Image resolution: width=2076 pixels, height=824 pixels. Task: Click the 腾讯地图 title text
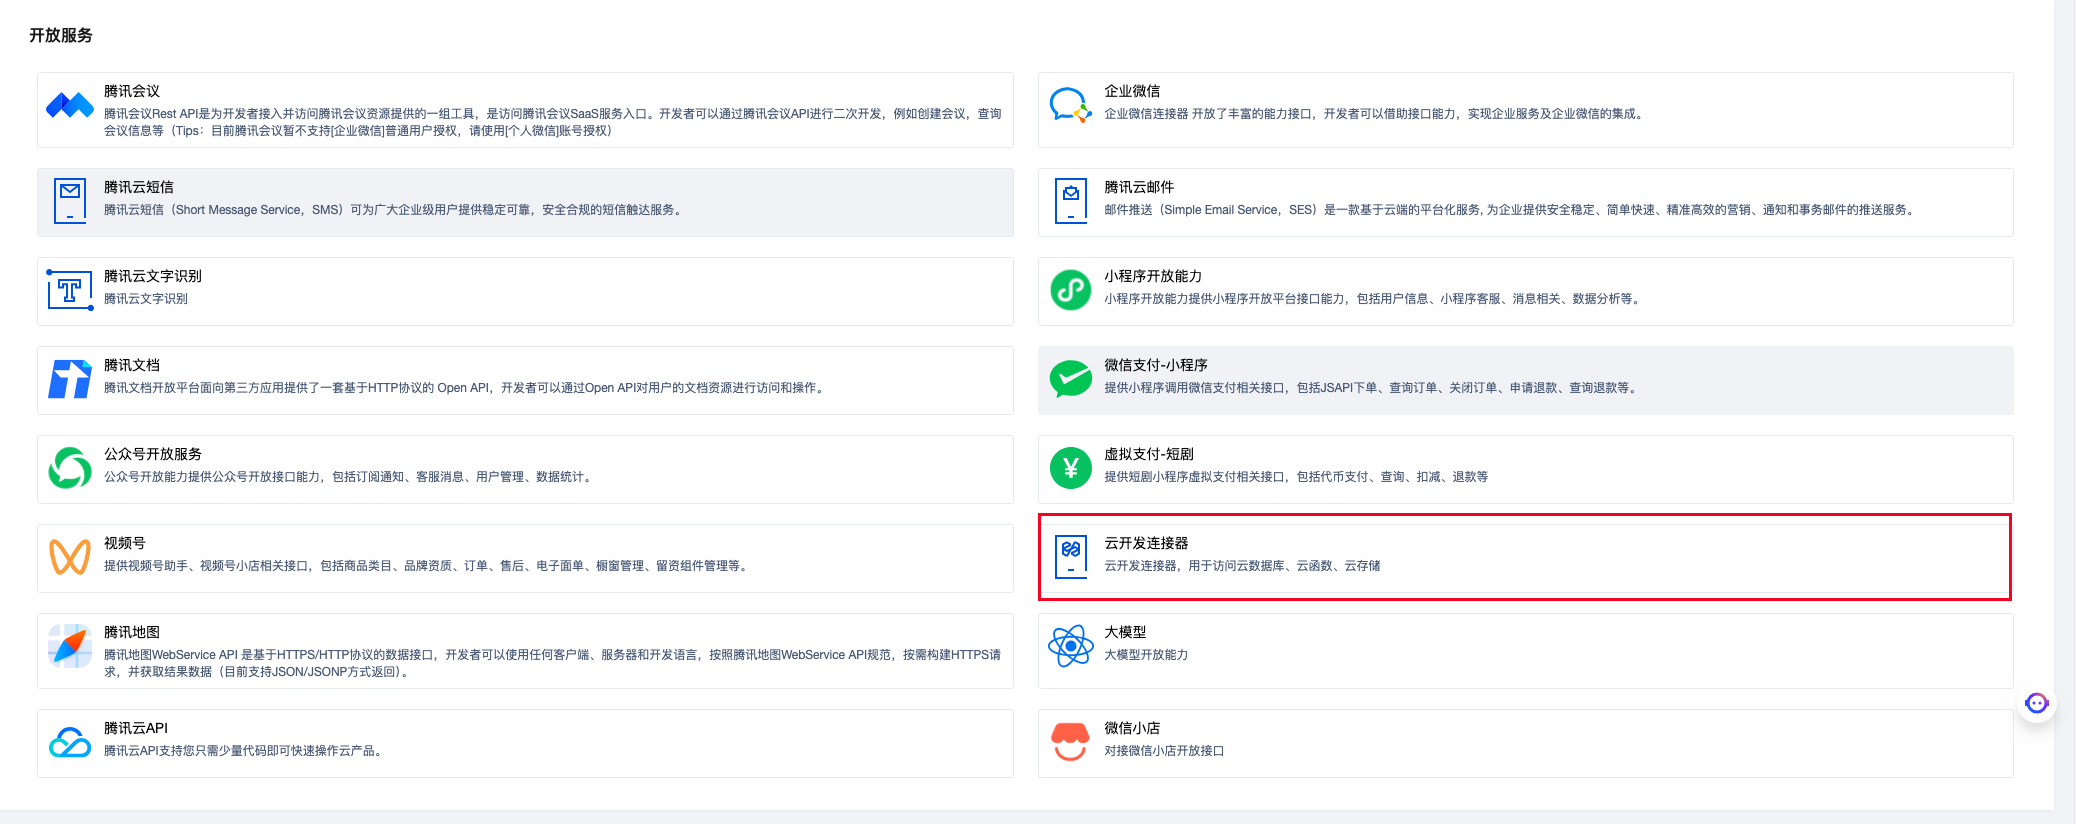pyautogui.click(x=132, y=632)
